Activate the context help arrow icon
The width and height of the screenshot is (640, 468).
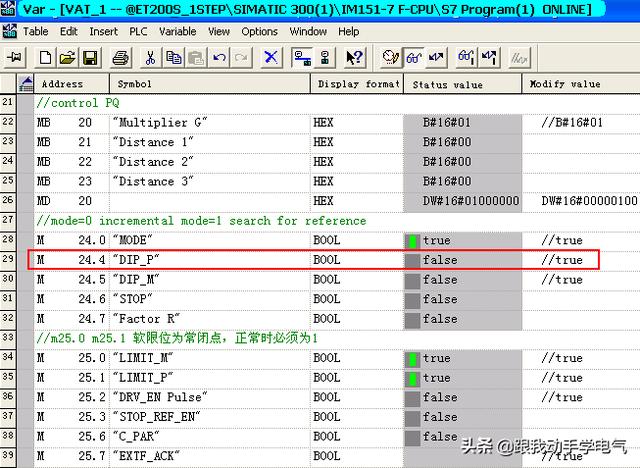[354, 58]
